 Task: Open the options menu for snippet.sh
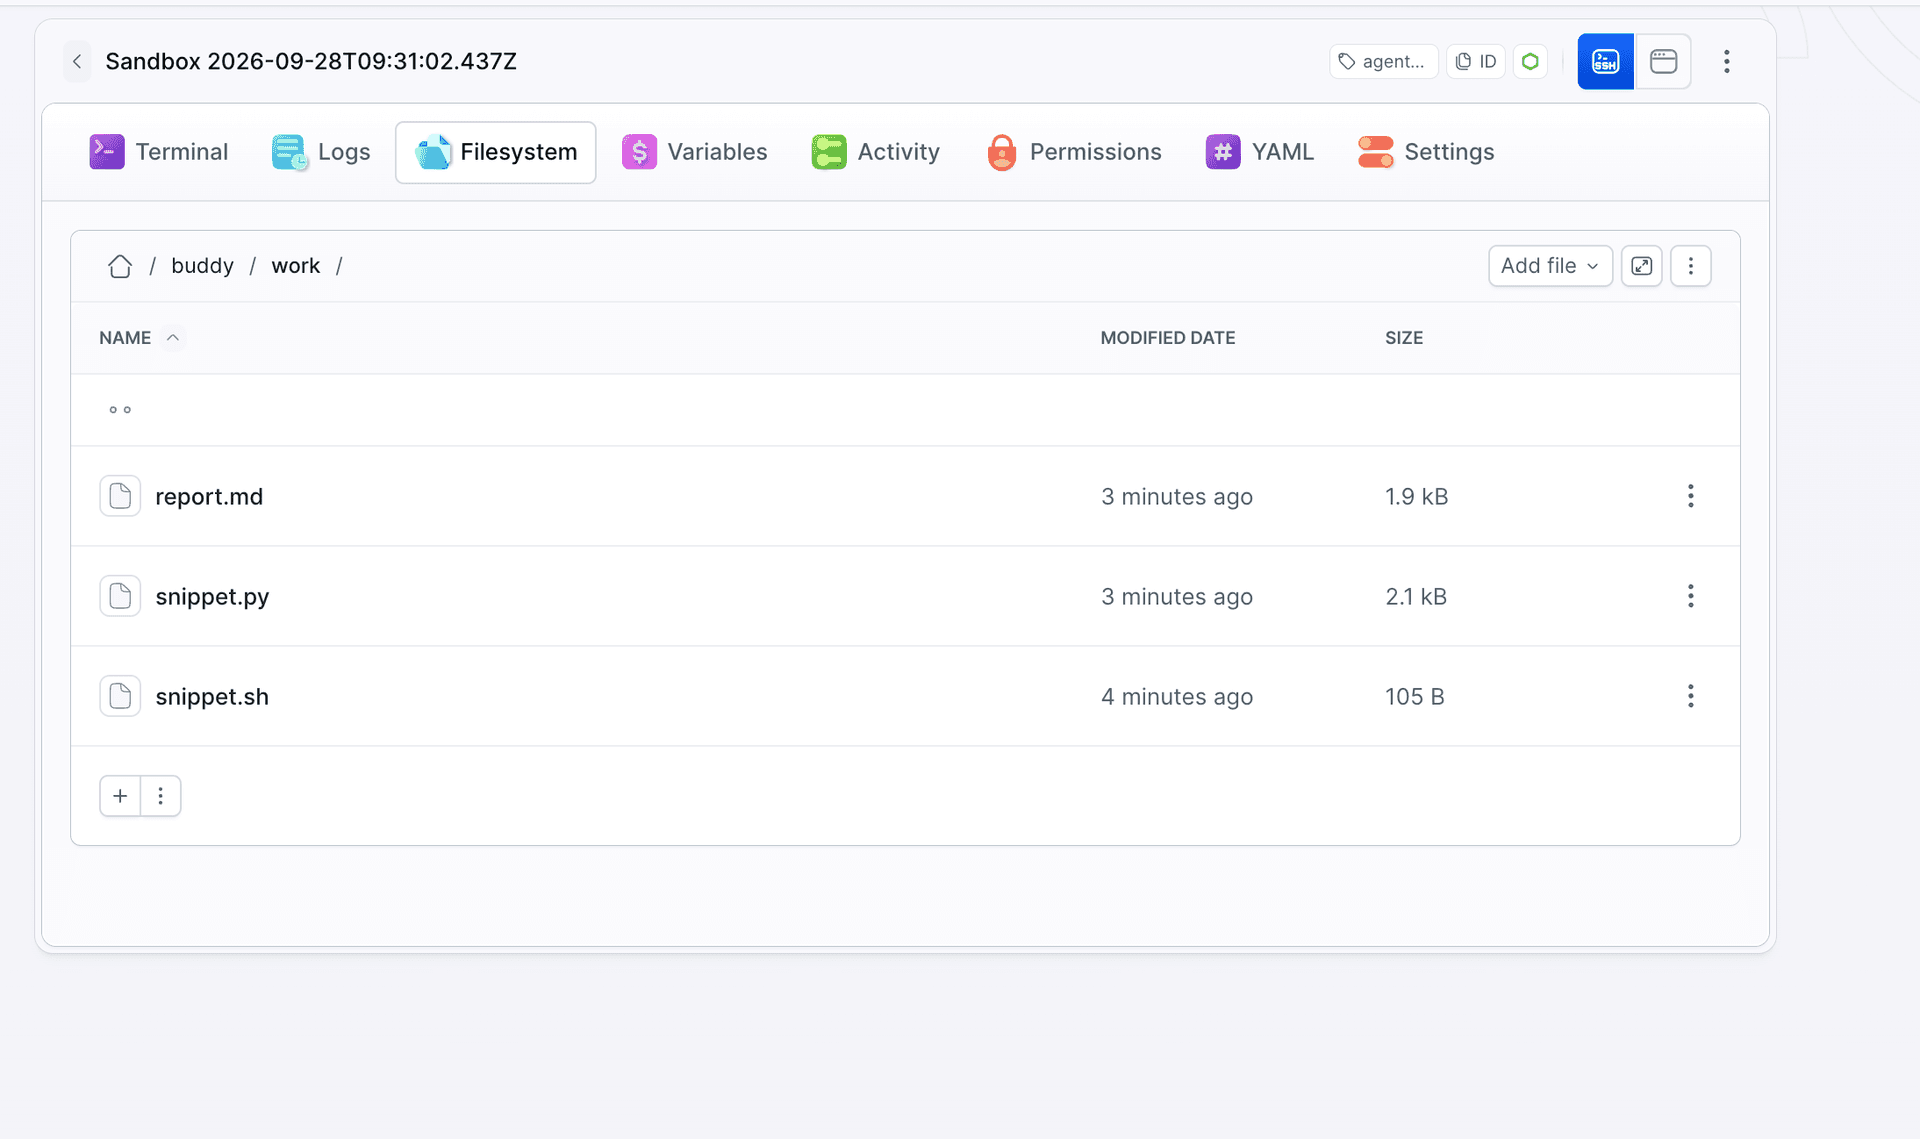1691,696
